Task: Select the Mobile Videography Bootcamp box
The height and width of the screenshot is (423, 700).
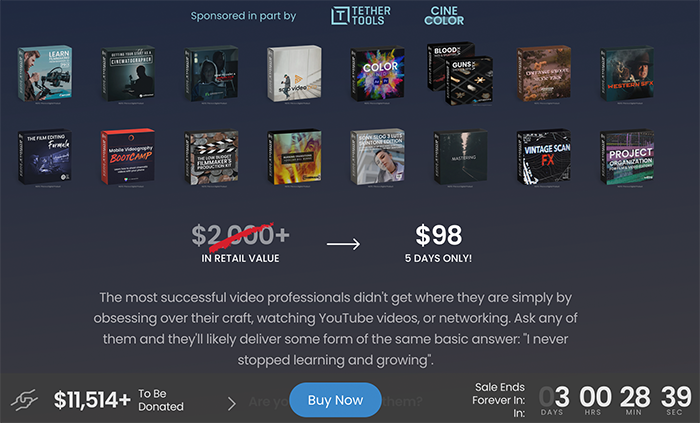Action: (x=128, y=157)
